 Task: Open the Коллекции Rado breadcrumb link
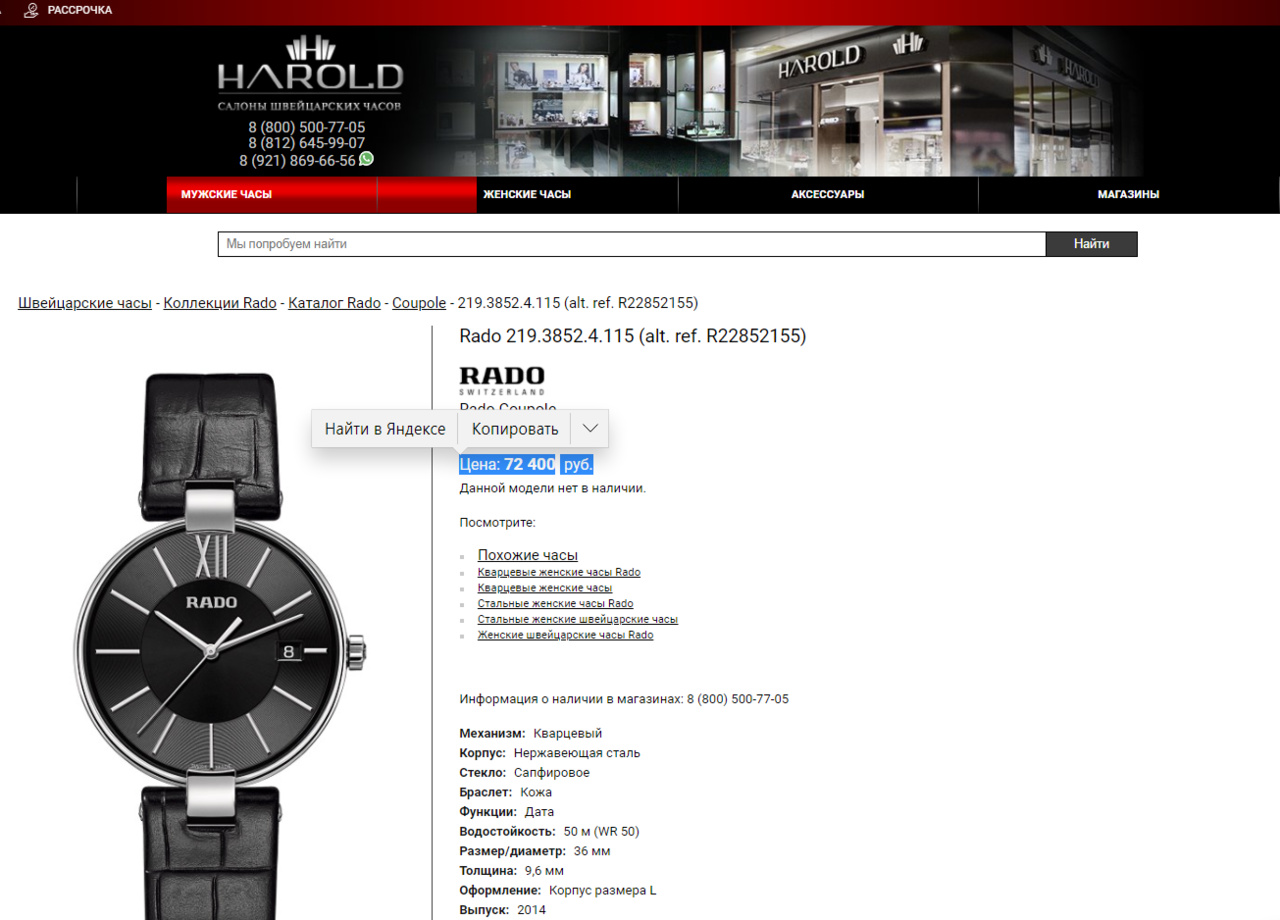point(220,303)
